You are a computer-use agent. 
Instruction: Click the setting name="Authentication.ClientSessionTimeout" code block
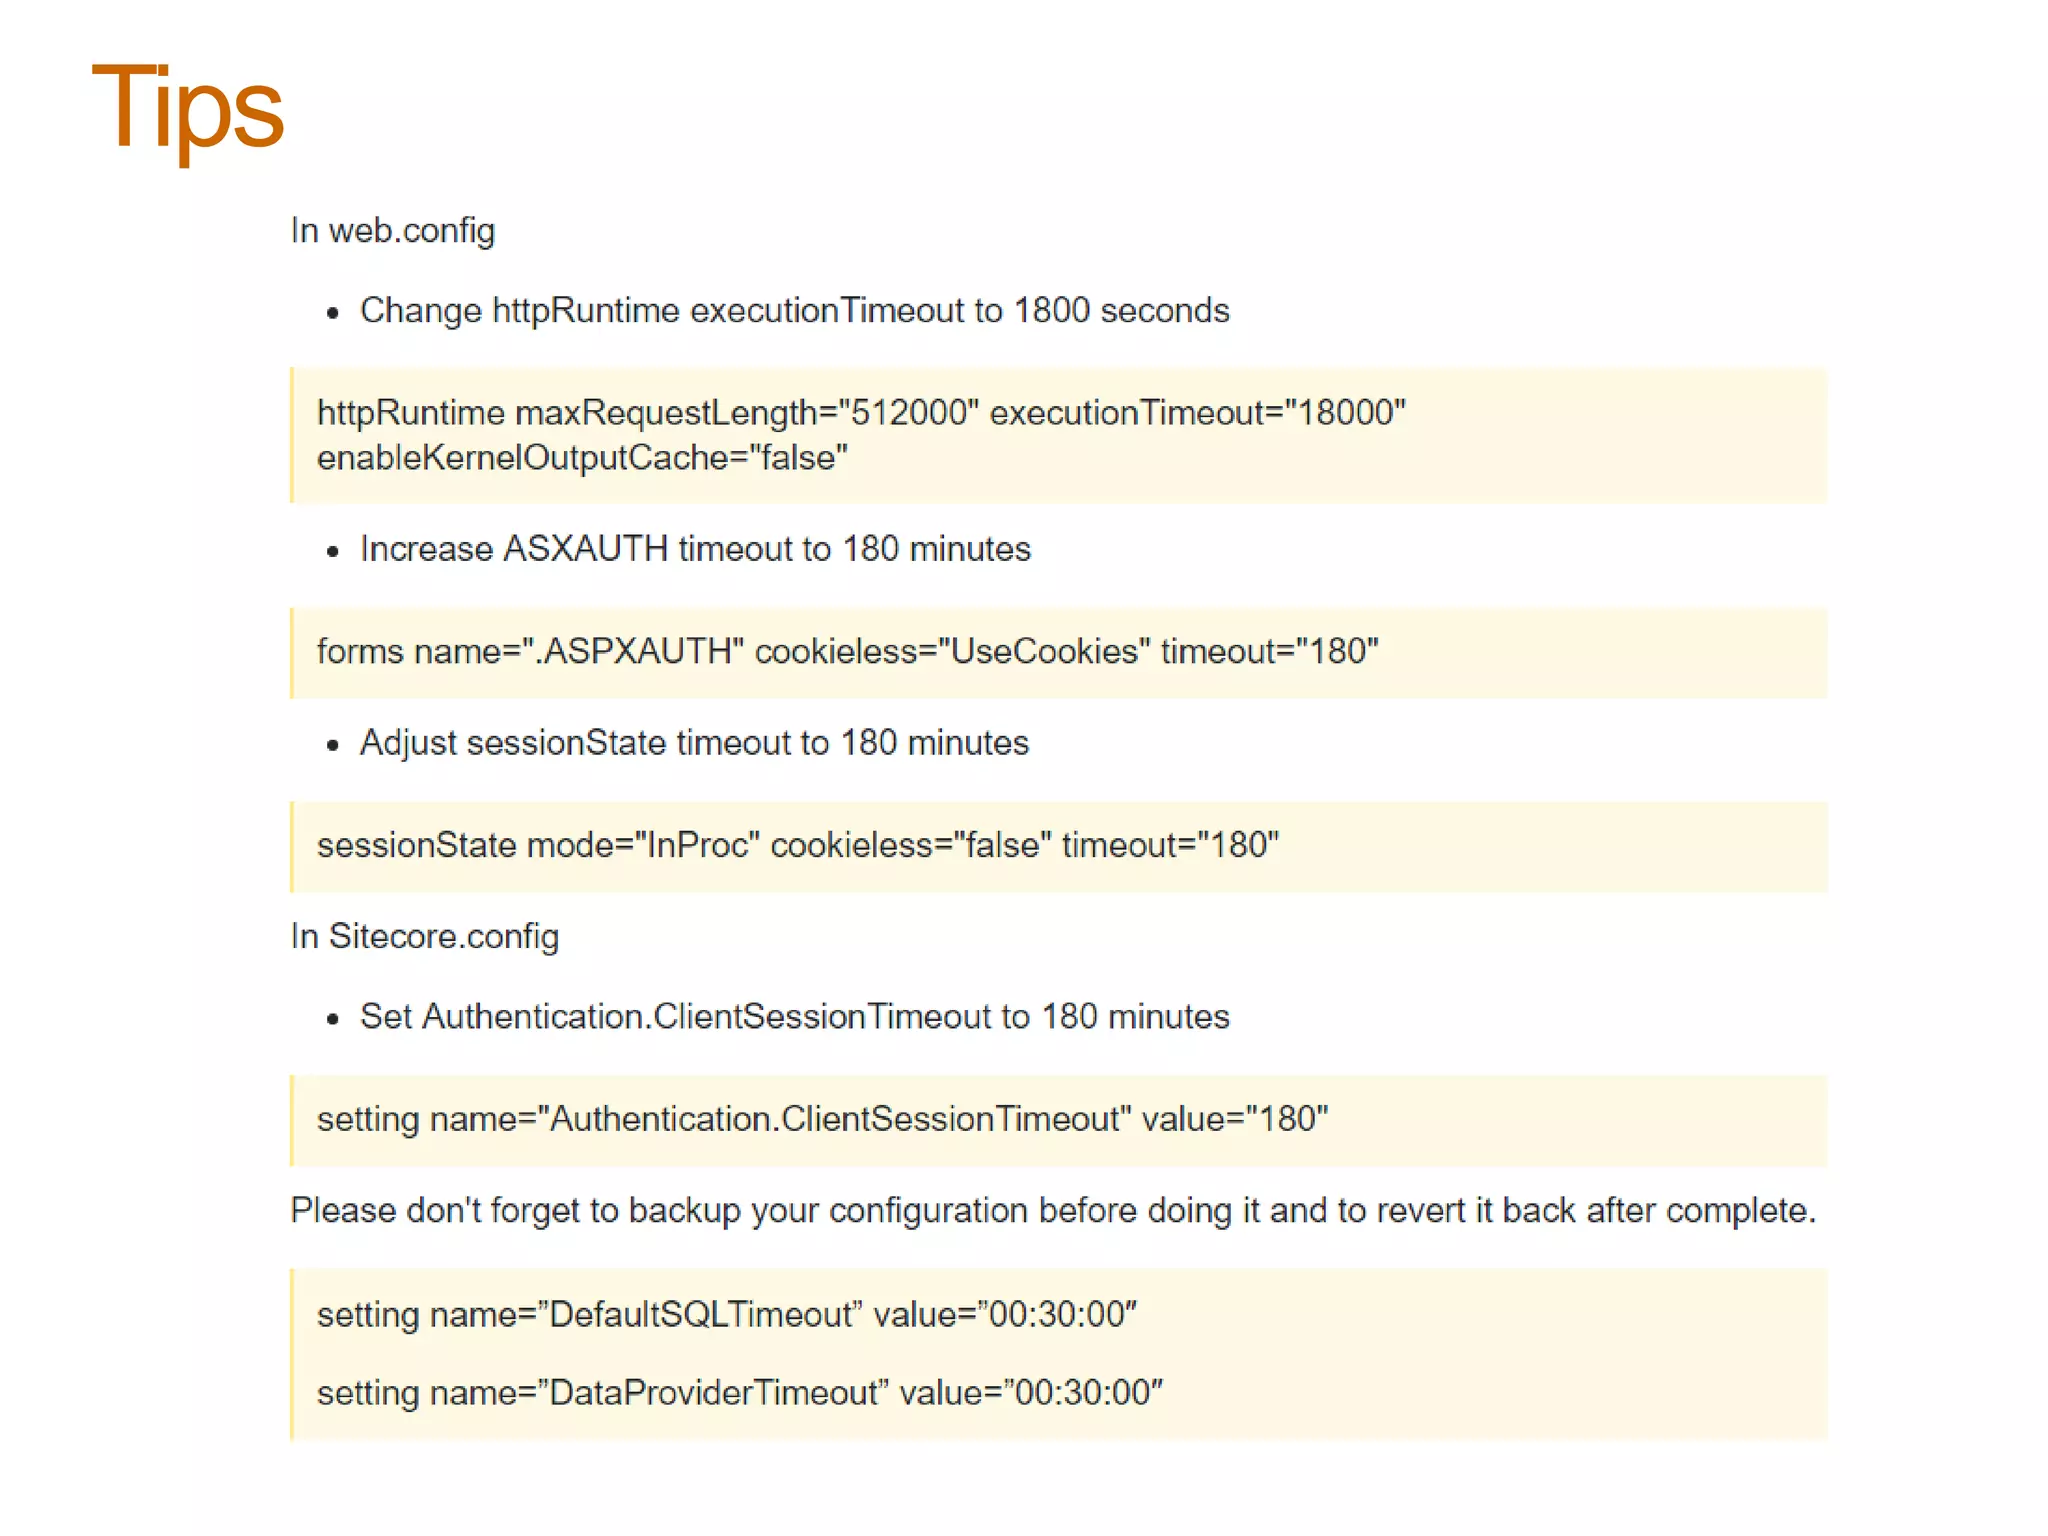pyautogui.click(x=1059, y=1120)
